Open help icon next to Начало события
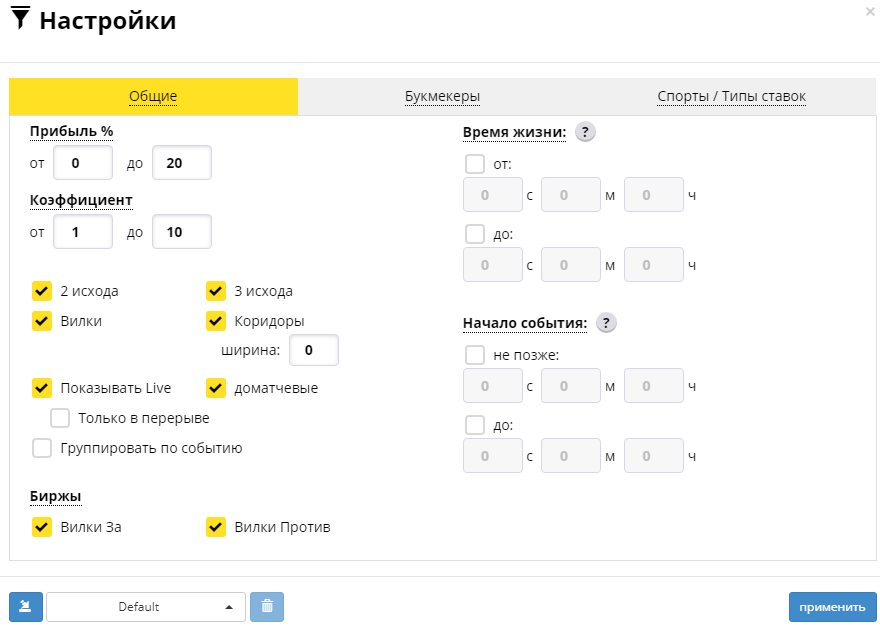880x626 pixels. pos(606,323)
